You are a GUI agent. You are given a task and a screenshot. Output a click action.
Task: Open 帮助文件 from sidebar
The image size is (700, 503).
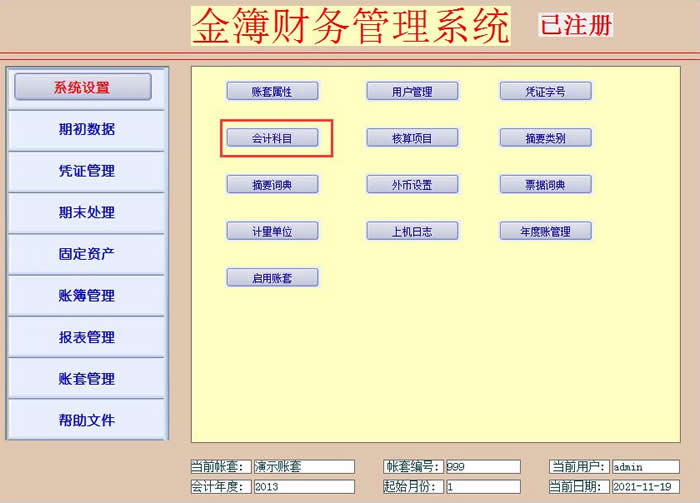pyautogui.click(x=87, y=420)
